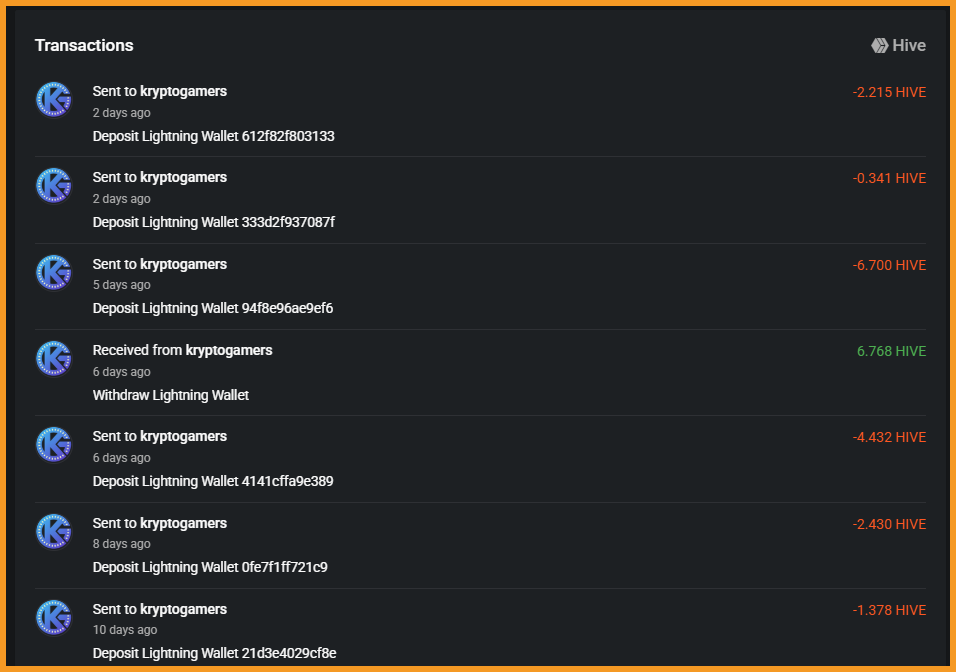Click memo Deposit Lightning Wallet 612f82f803133
Screen dimensions: 956x672
point(213,136)
